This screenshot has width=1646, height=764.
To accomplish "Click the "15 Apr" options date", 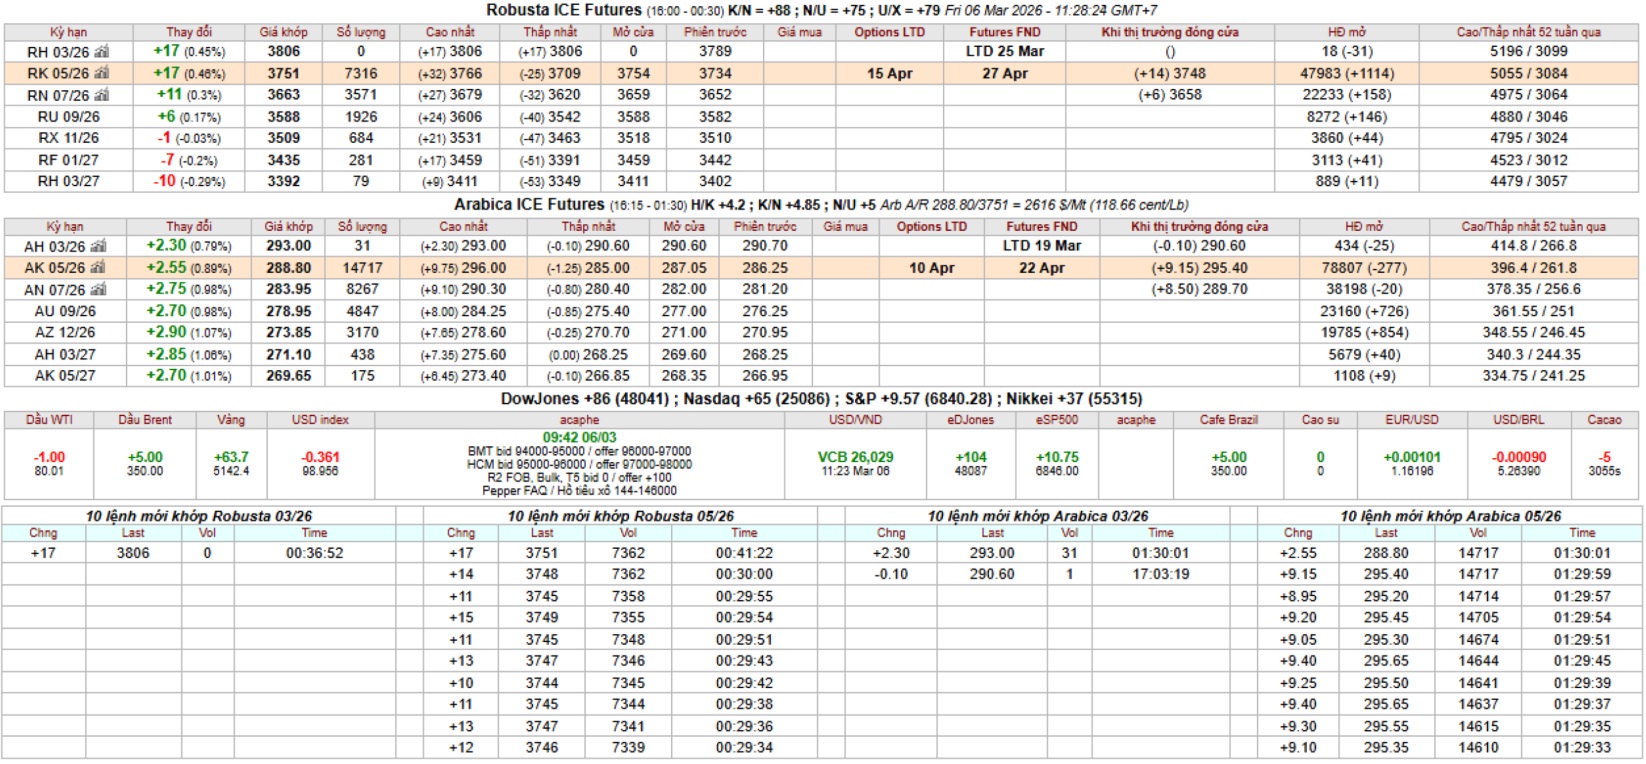I will tap(890, 73).
